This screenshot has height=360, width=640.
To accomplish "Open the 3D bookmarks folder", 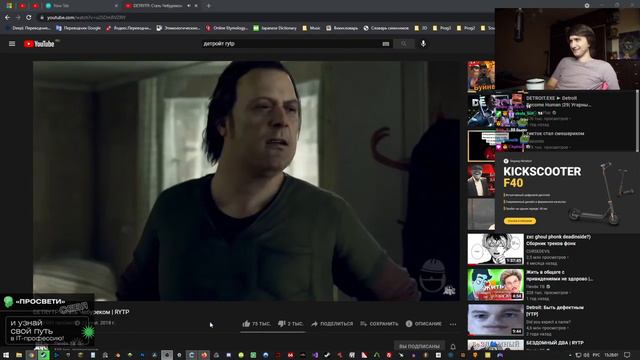I will pyautogui.click(x=421, y=28).
